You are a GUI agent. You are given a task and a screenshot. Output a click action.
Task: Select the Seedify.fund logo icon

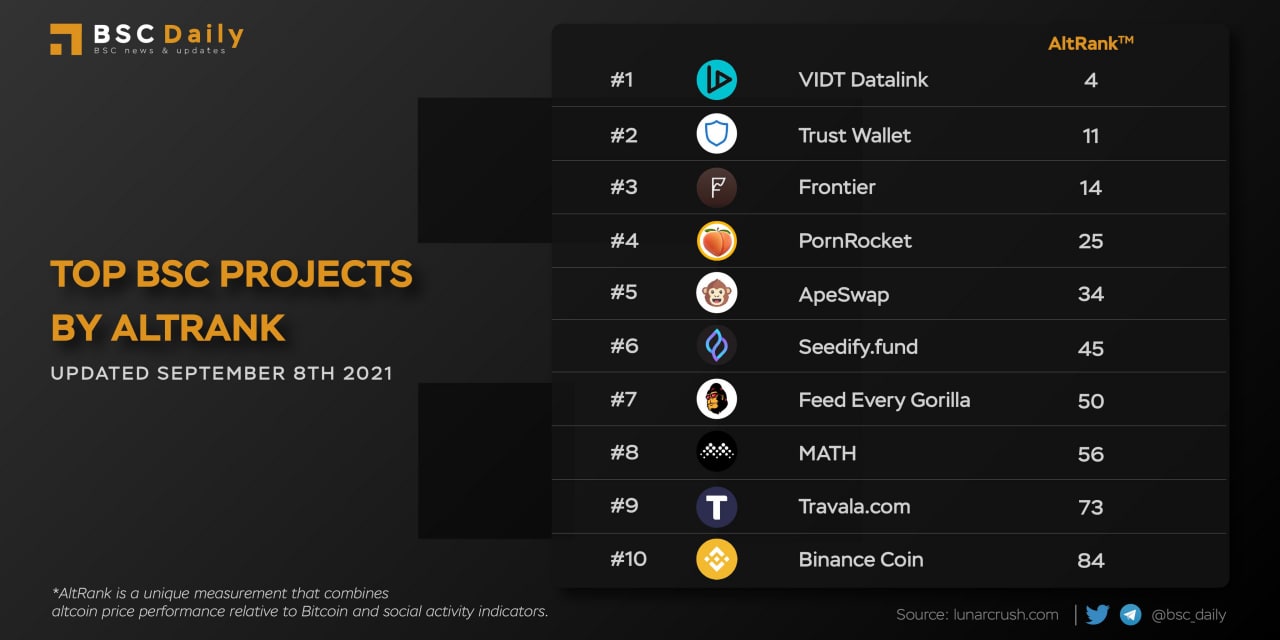pos(716,346)
